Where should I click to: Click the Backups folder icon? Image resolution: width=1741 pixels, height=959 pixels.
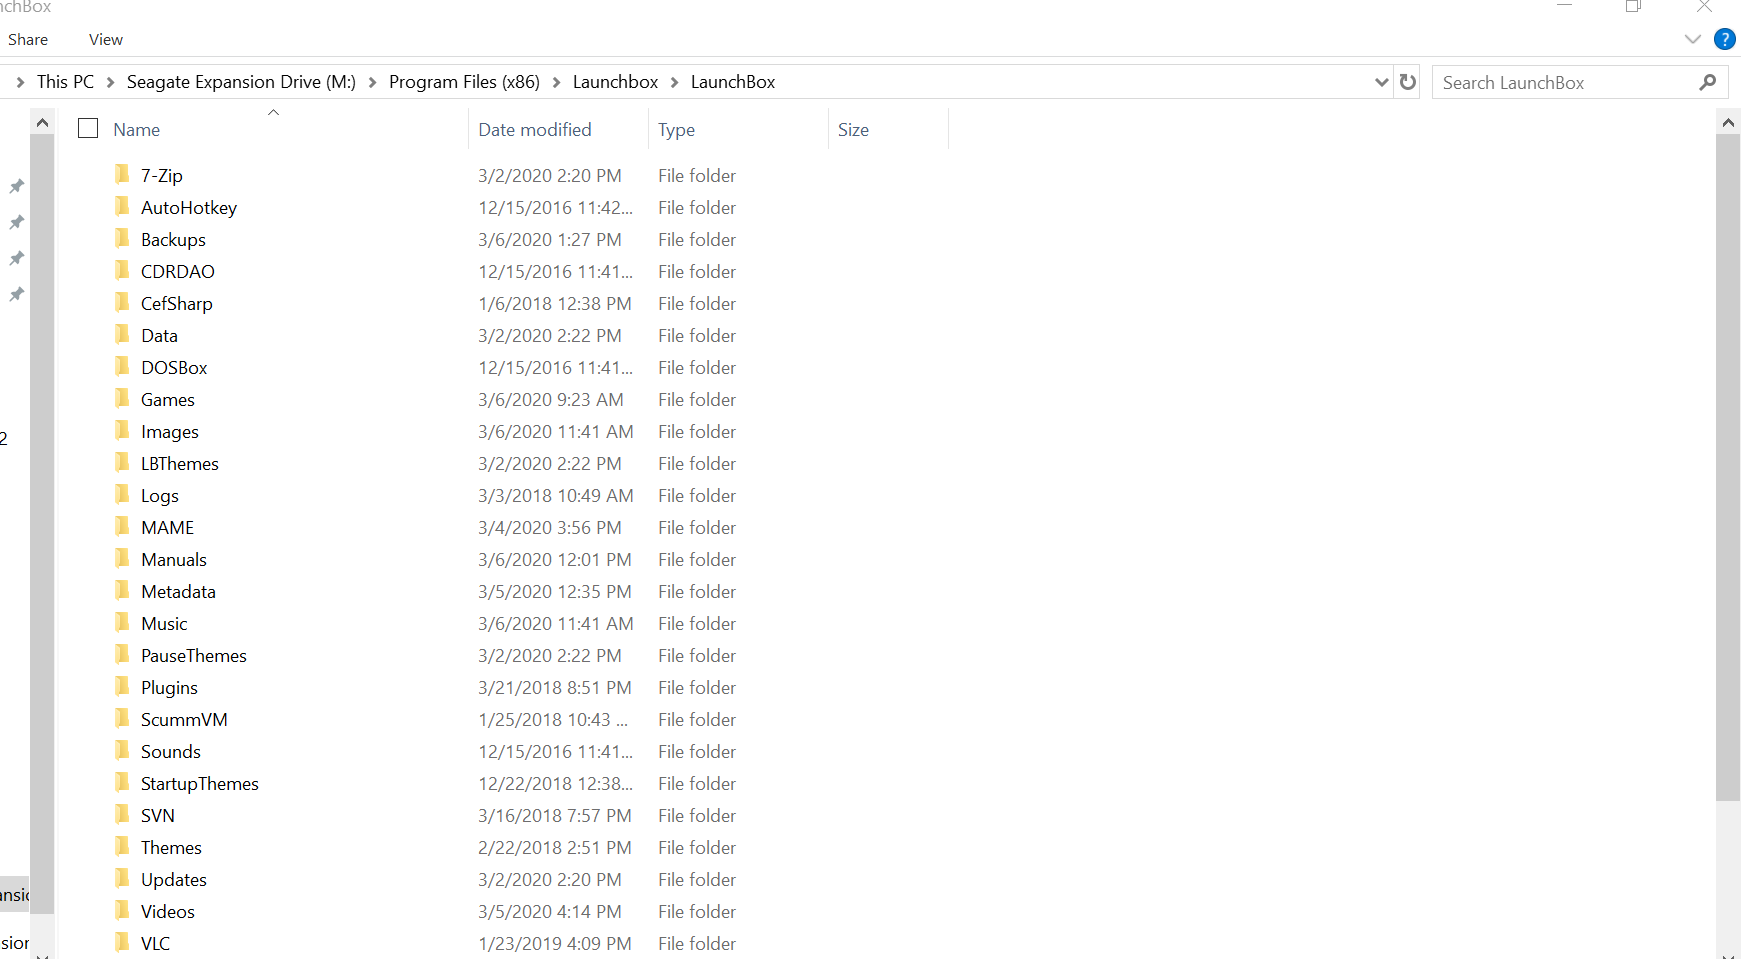pyautogui.click(x=122, y=239)
